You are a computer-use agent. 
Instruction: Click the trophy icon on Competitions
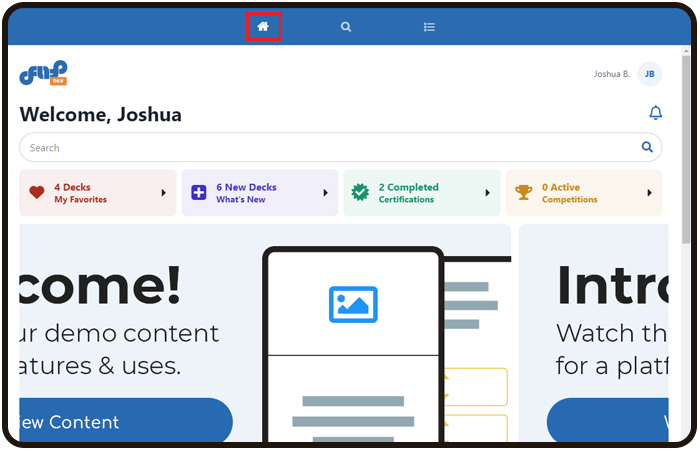(523, 192)
